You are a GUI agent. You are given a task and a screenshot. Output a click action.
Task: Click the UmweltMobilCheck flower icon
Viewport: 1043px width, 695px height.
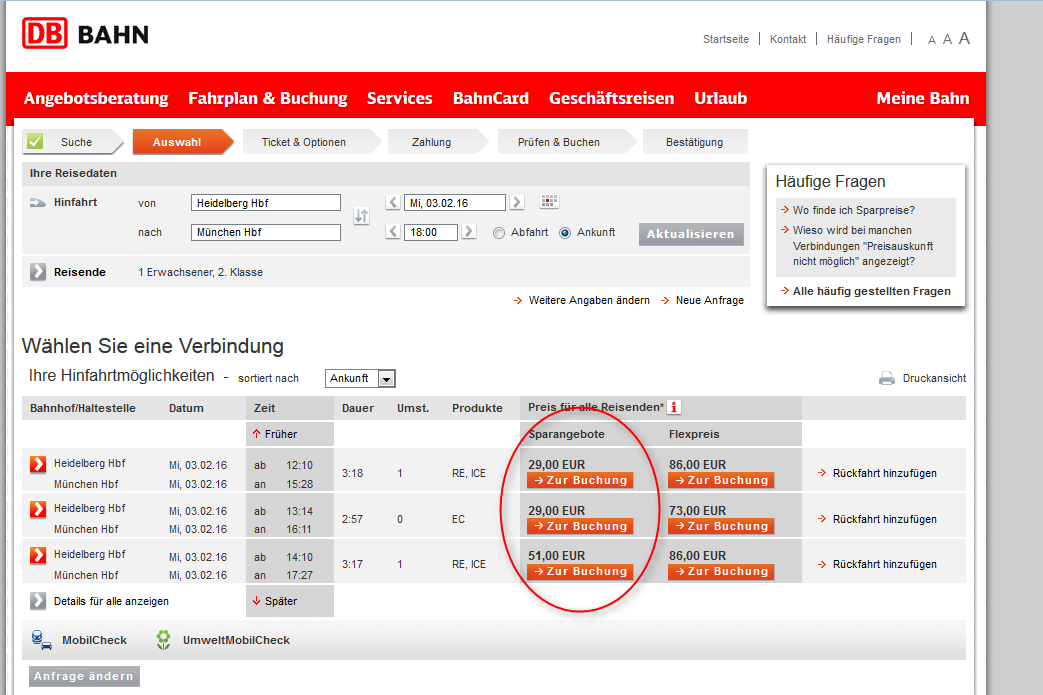[163, 640]
